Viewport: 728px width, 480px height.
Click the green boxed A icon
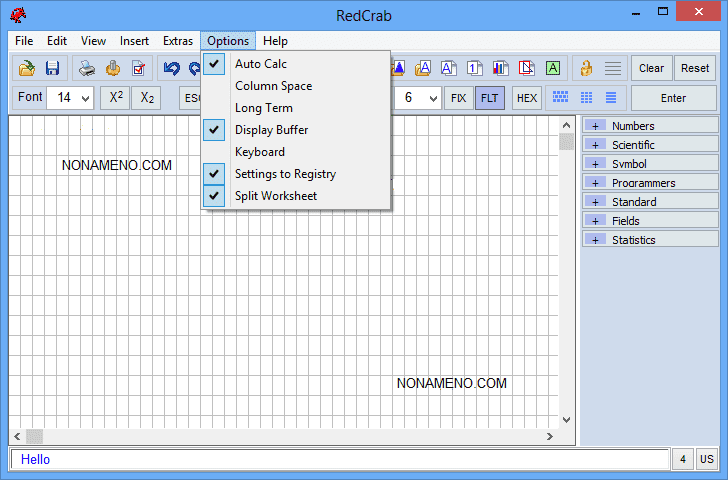[x=553, y=68]
